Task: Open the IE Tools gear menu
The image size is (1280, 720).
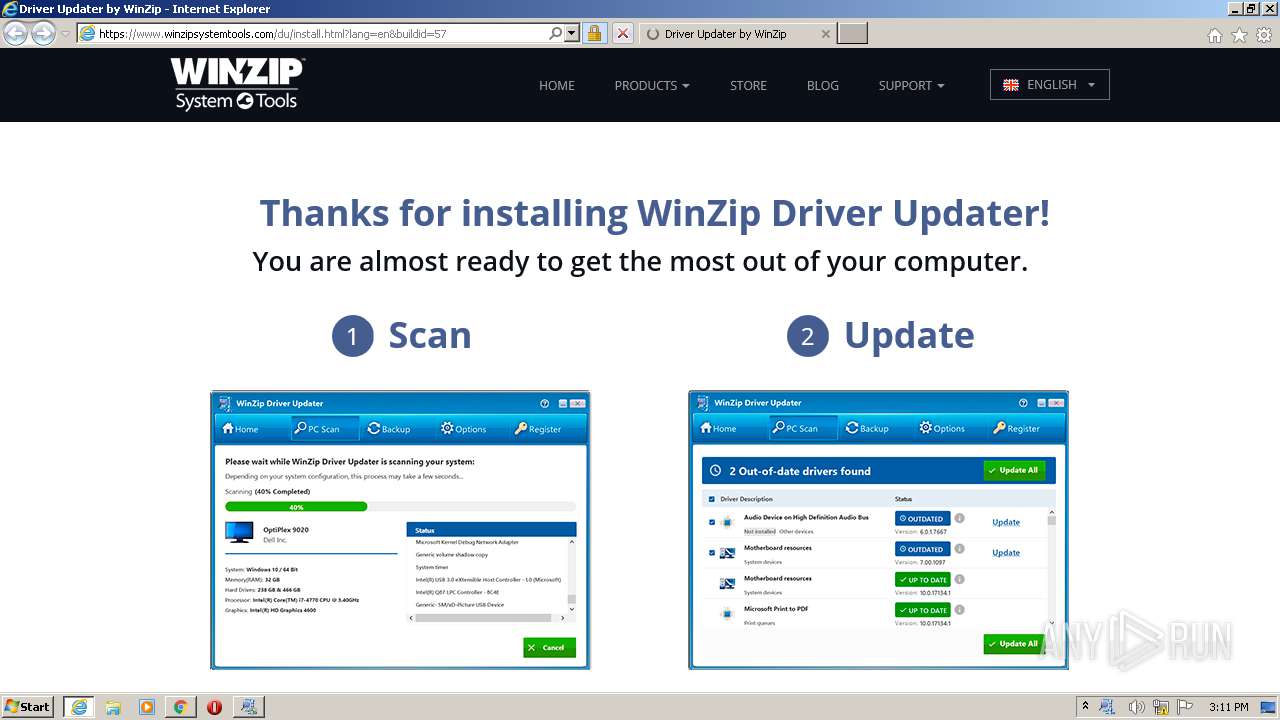Action: tap(1264, 35)
